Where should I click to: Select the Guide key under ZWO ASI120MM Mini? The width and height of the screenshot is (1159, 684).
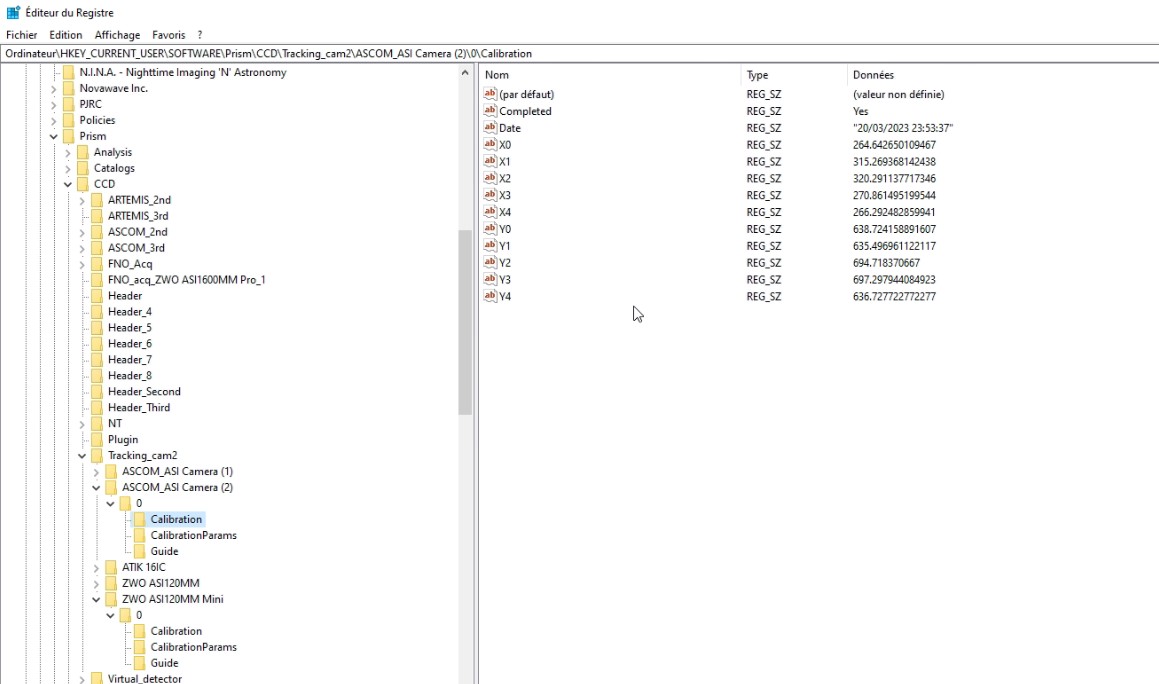click(164, 664)
